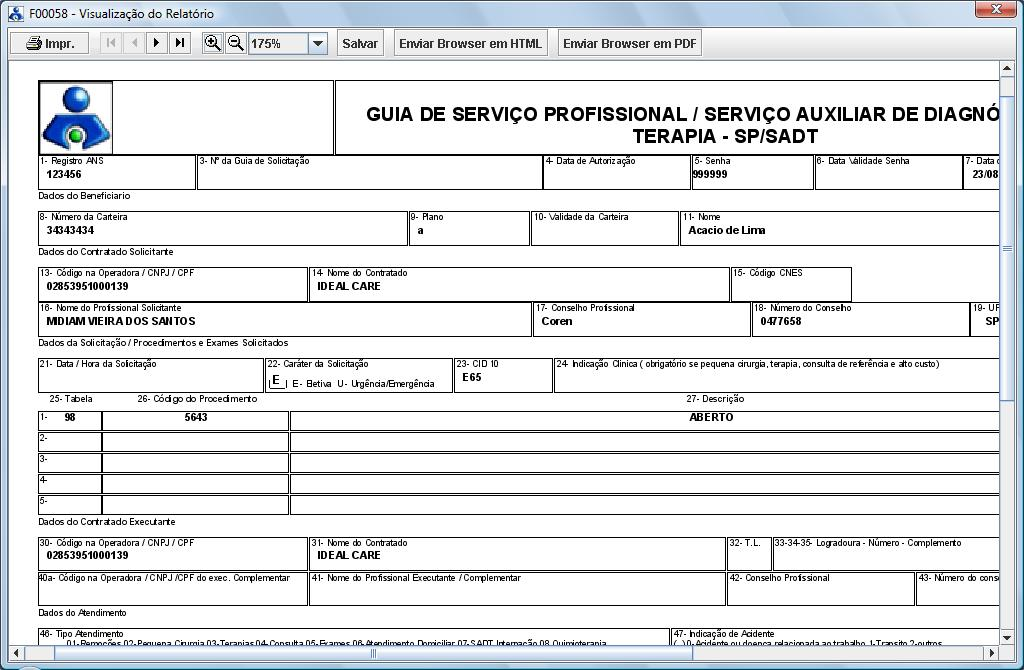Click the 26- Código do Procedimento header
Image resolution: width=1024 pixels, height=670 pixels.
197,399
